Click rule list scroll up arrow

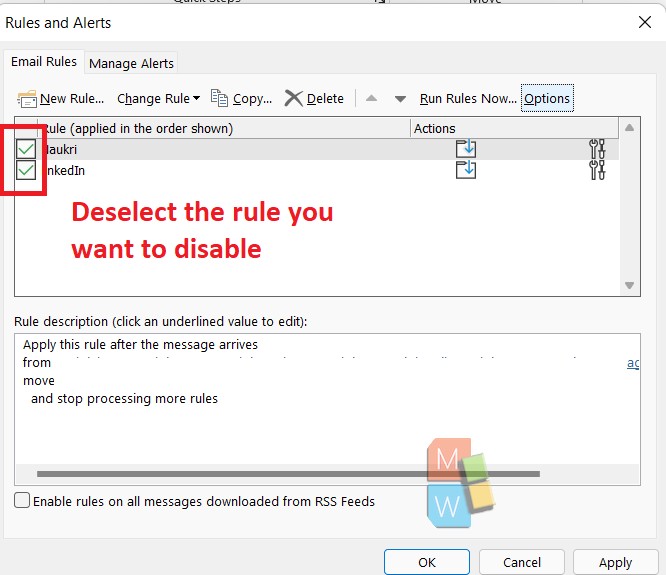click(x=629, y=127)
